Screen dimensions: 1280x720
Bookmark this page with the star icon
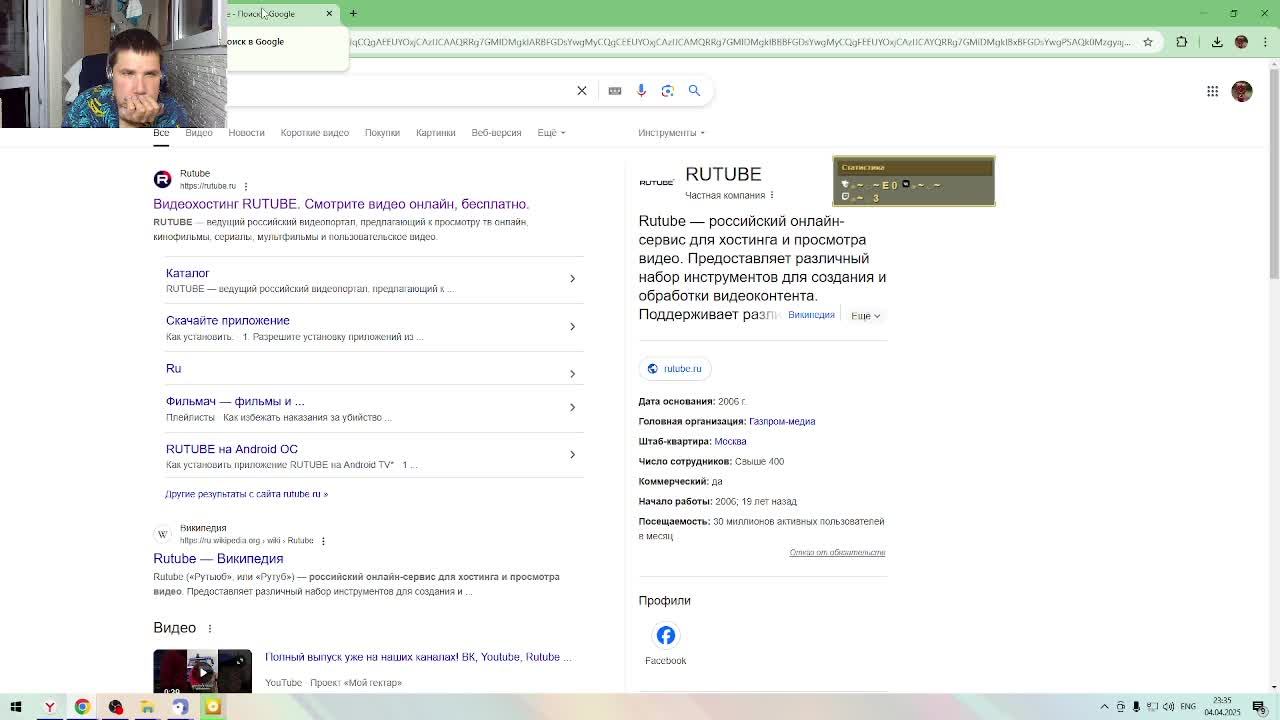click(1148, 42)
